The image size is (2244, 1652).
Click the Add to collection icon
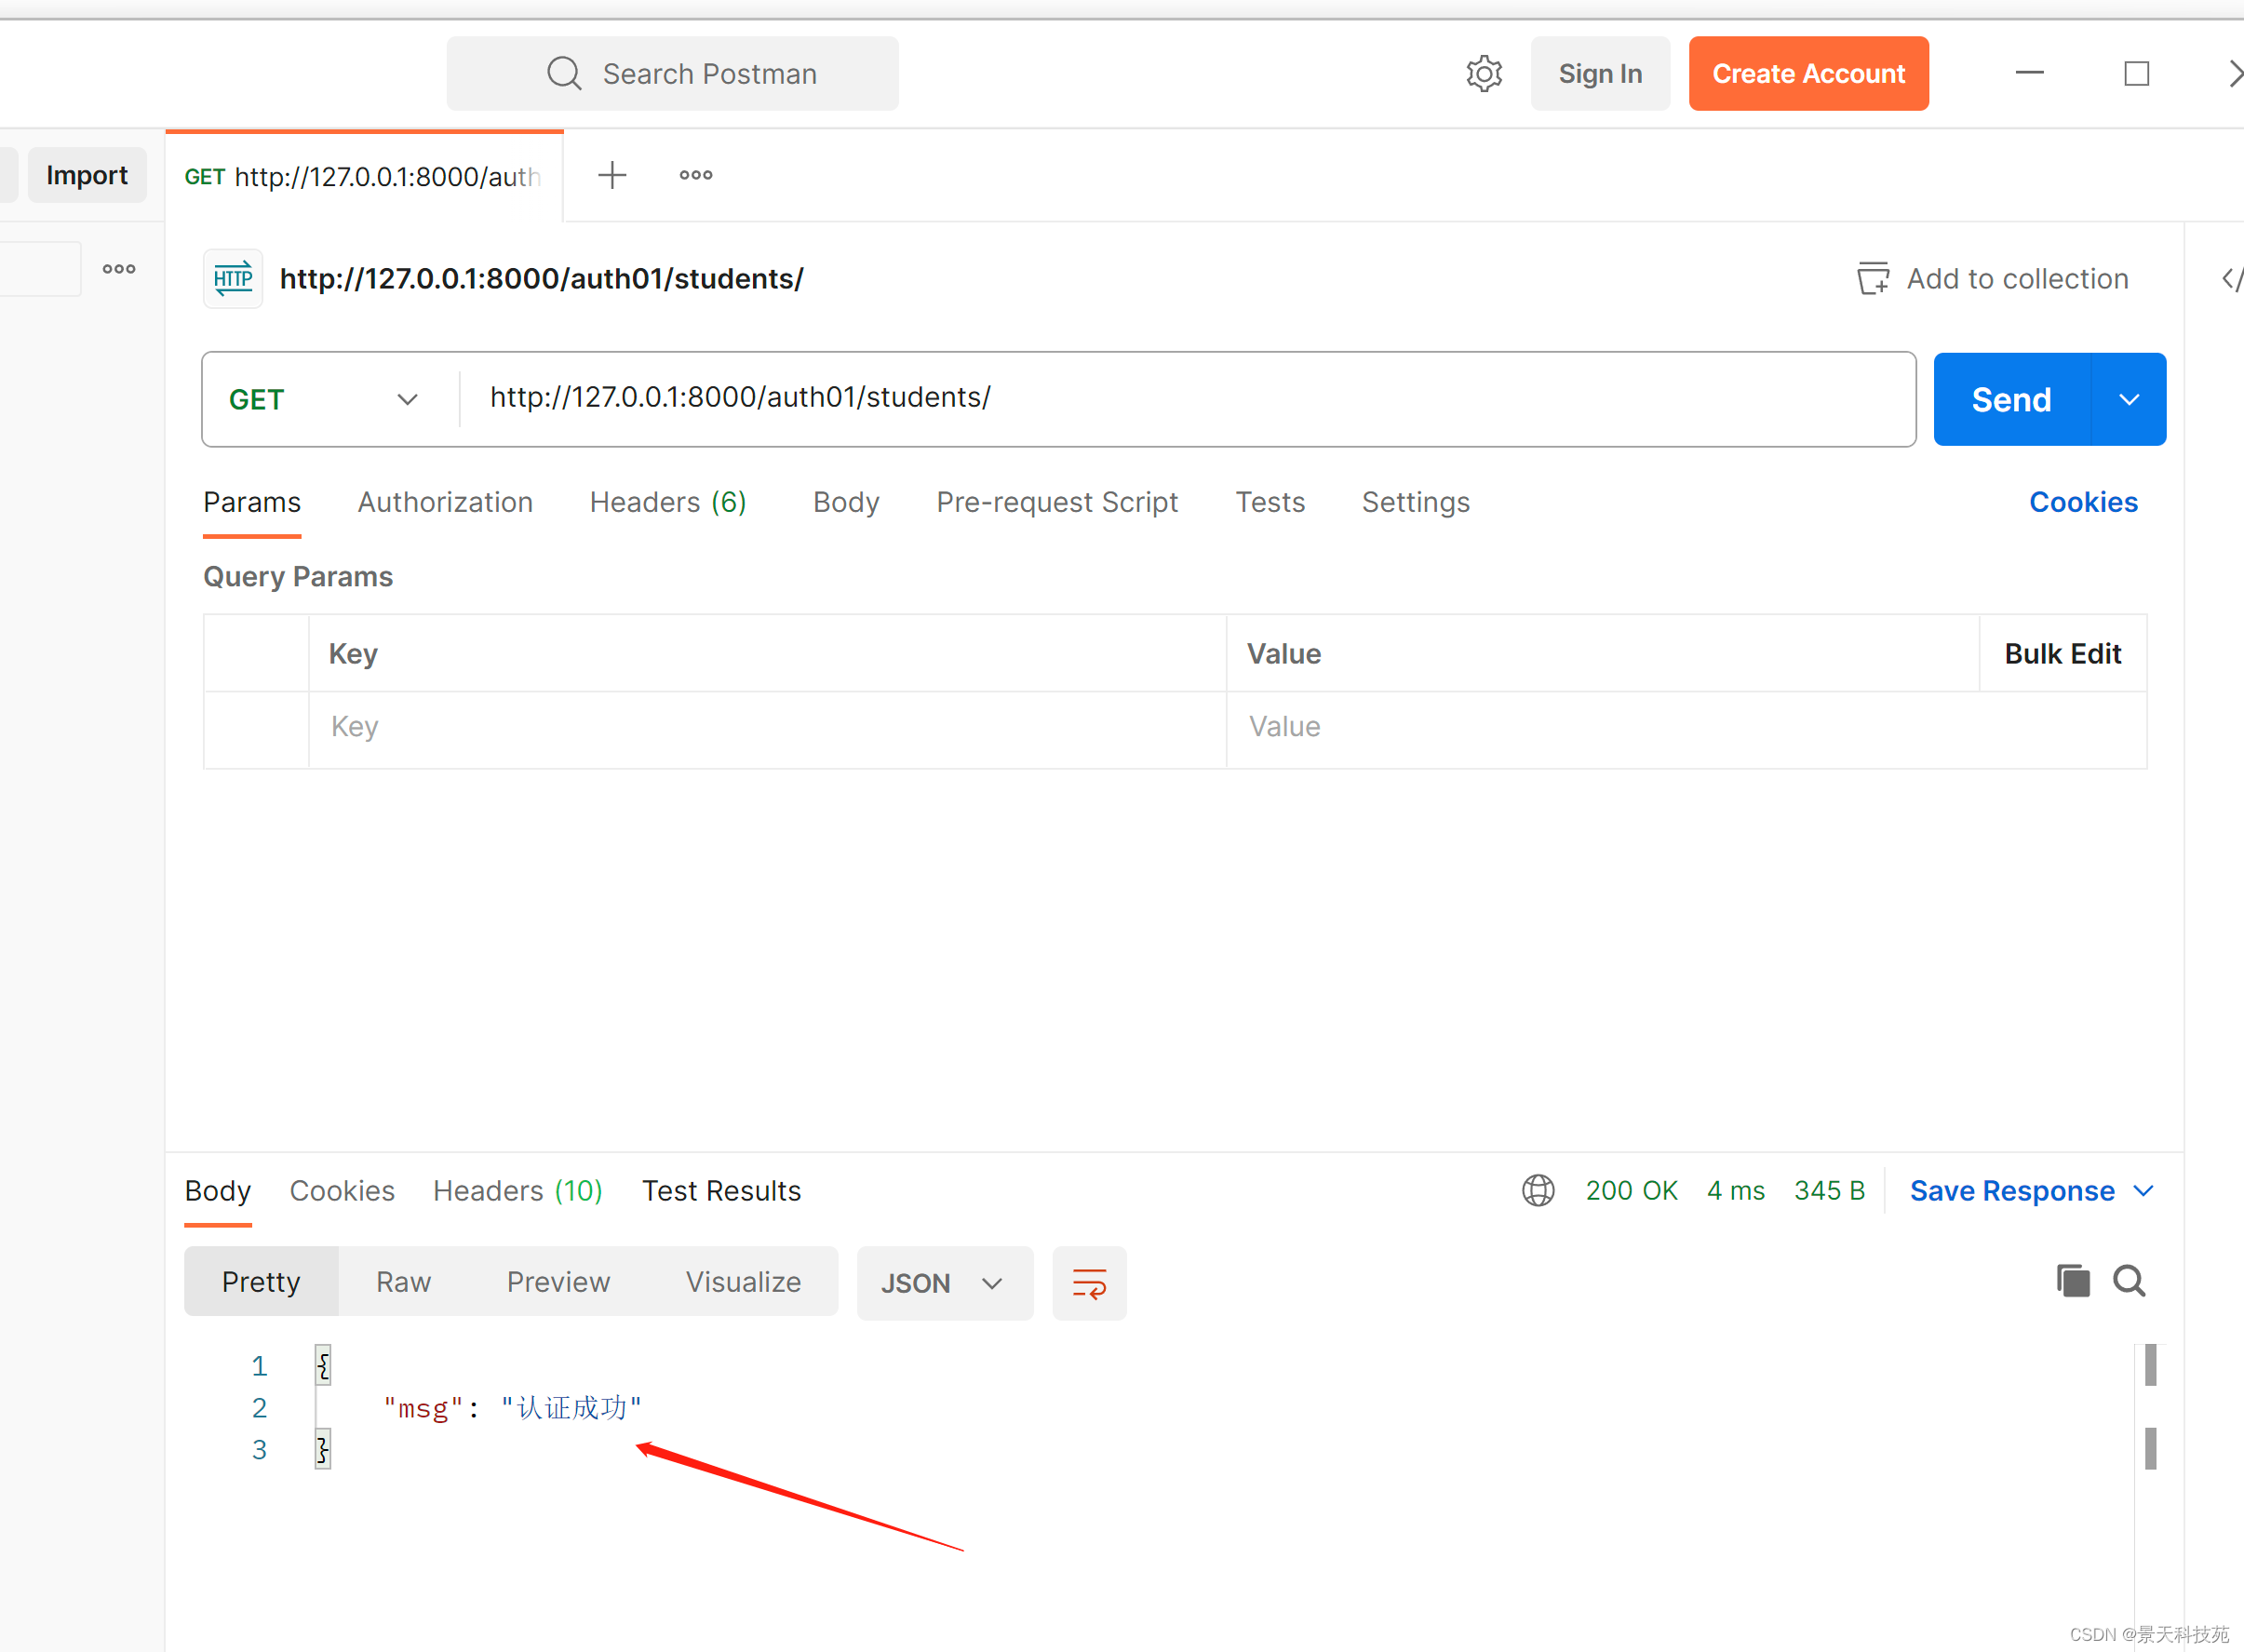[1873, 279]
